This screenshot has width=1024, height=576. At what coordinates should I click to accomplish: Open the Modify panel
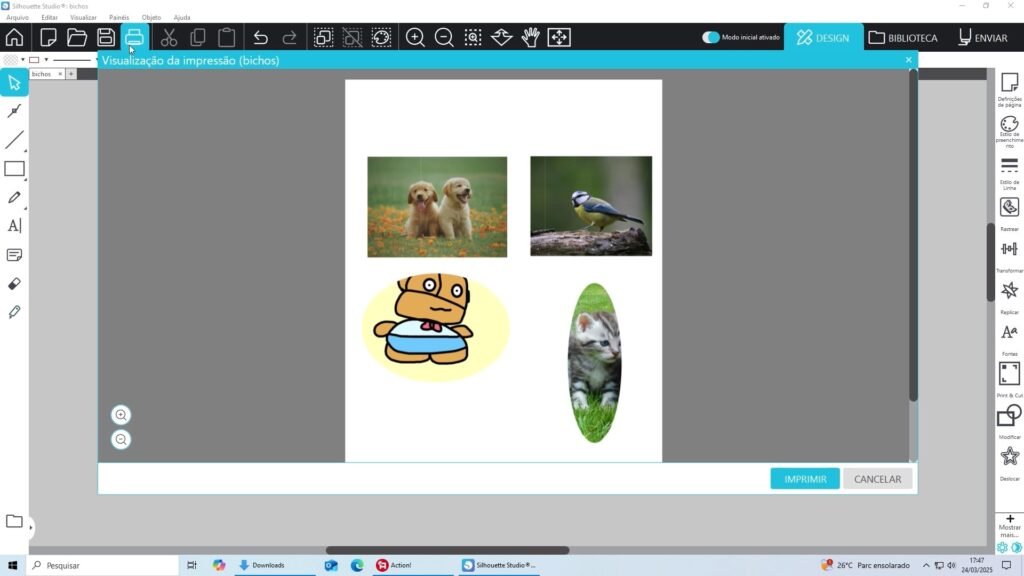pyautogui.click(x=1010, y=423)
